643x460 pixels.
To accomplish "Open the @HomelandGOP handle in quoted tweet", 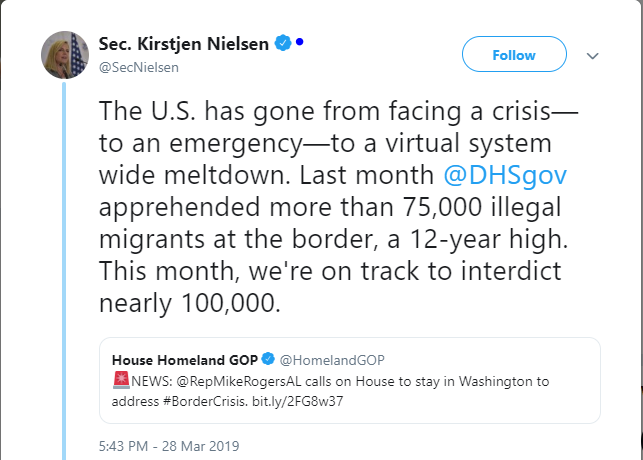I will (x=332, y=360).
